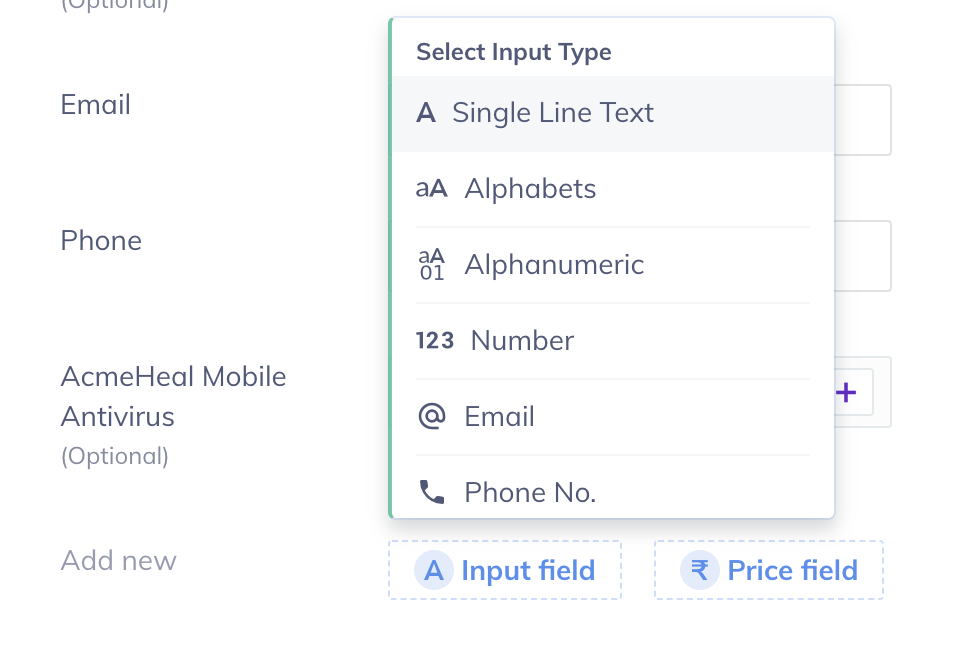
Task: Select the 'Phone No.' option label
Action: click(x=530, y=492)
